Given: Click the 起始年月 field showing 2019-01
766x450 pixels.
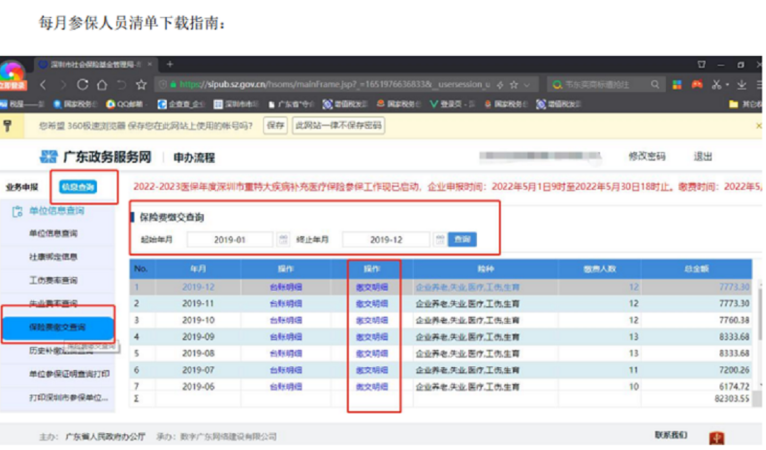Looking at the screenshot, I should tap(230, 239).
